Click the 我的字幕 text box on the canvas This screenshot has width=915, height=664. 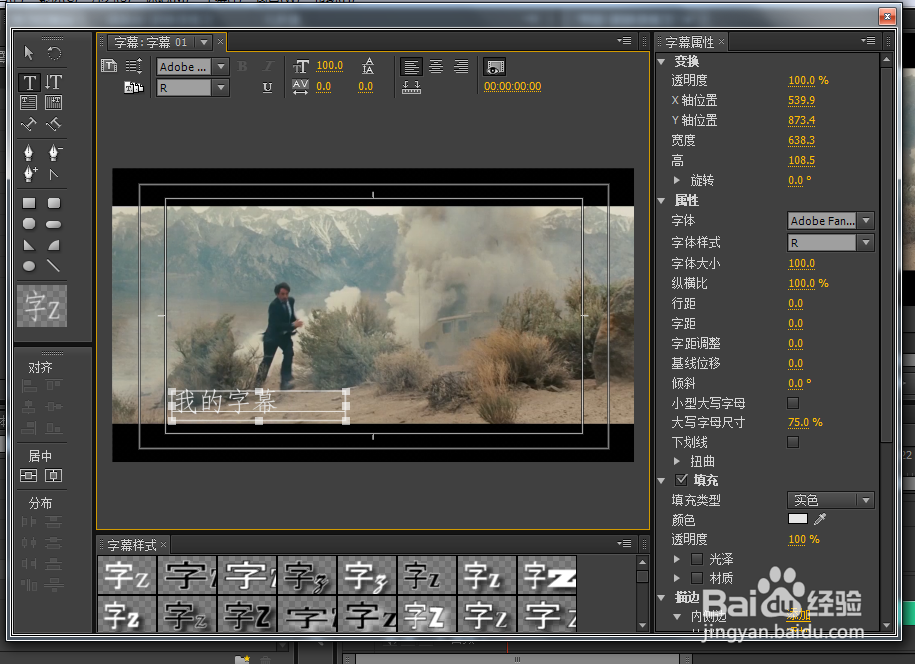[259, 406]
